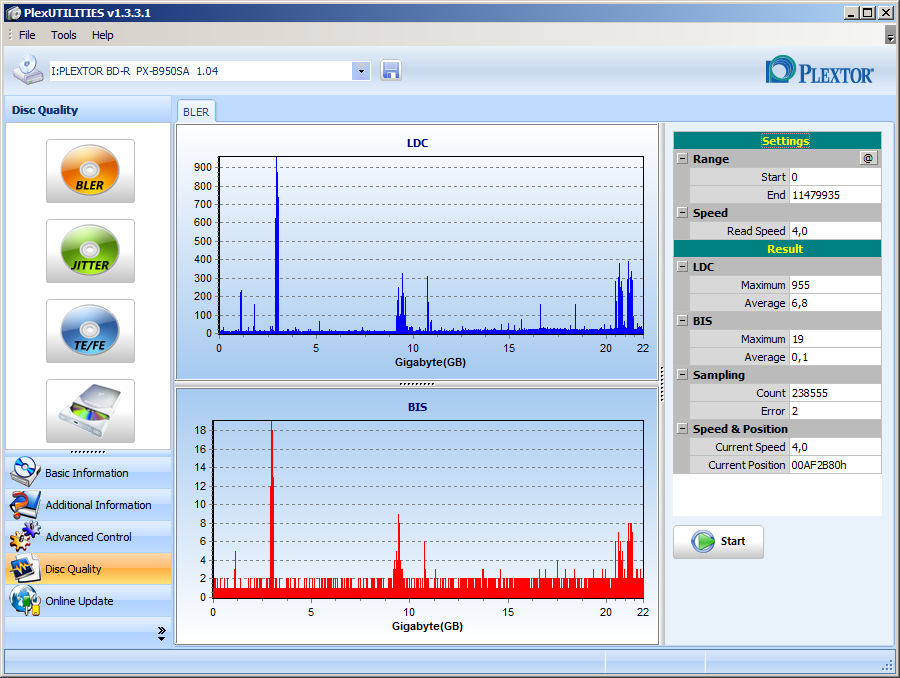Click the @ button in Range row
The width and height of the screenshot is (900, 678).
click(x=868, y=158)
